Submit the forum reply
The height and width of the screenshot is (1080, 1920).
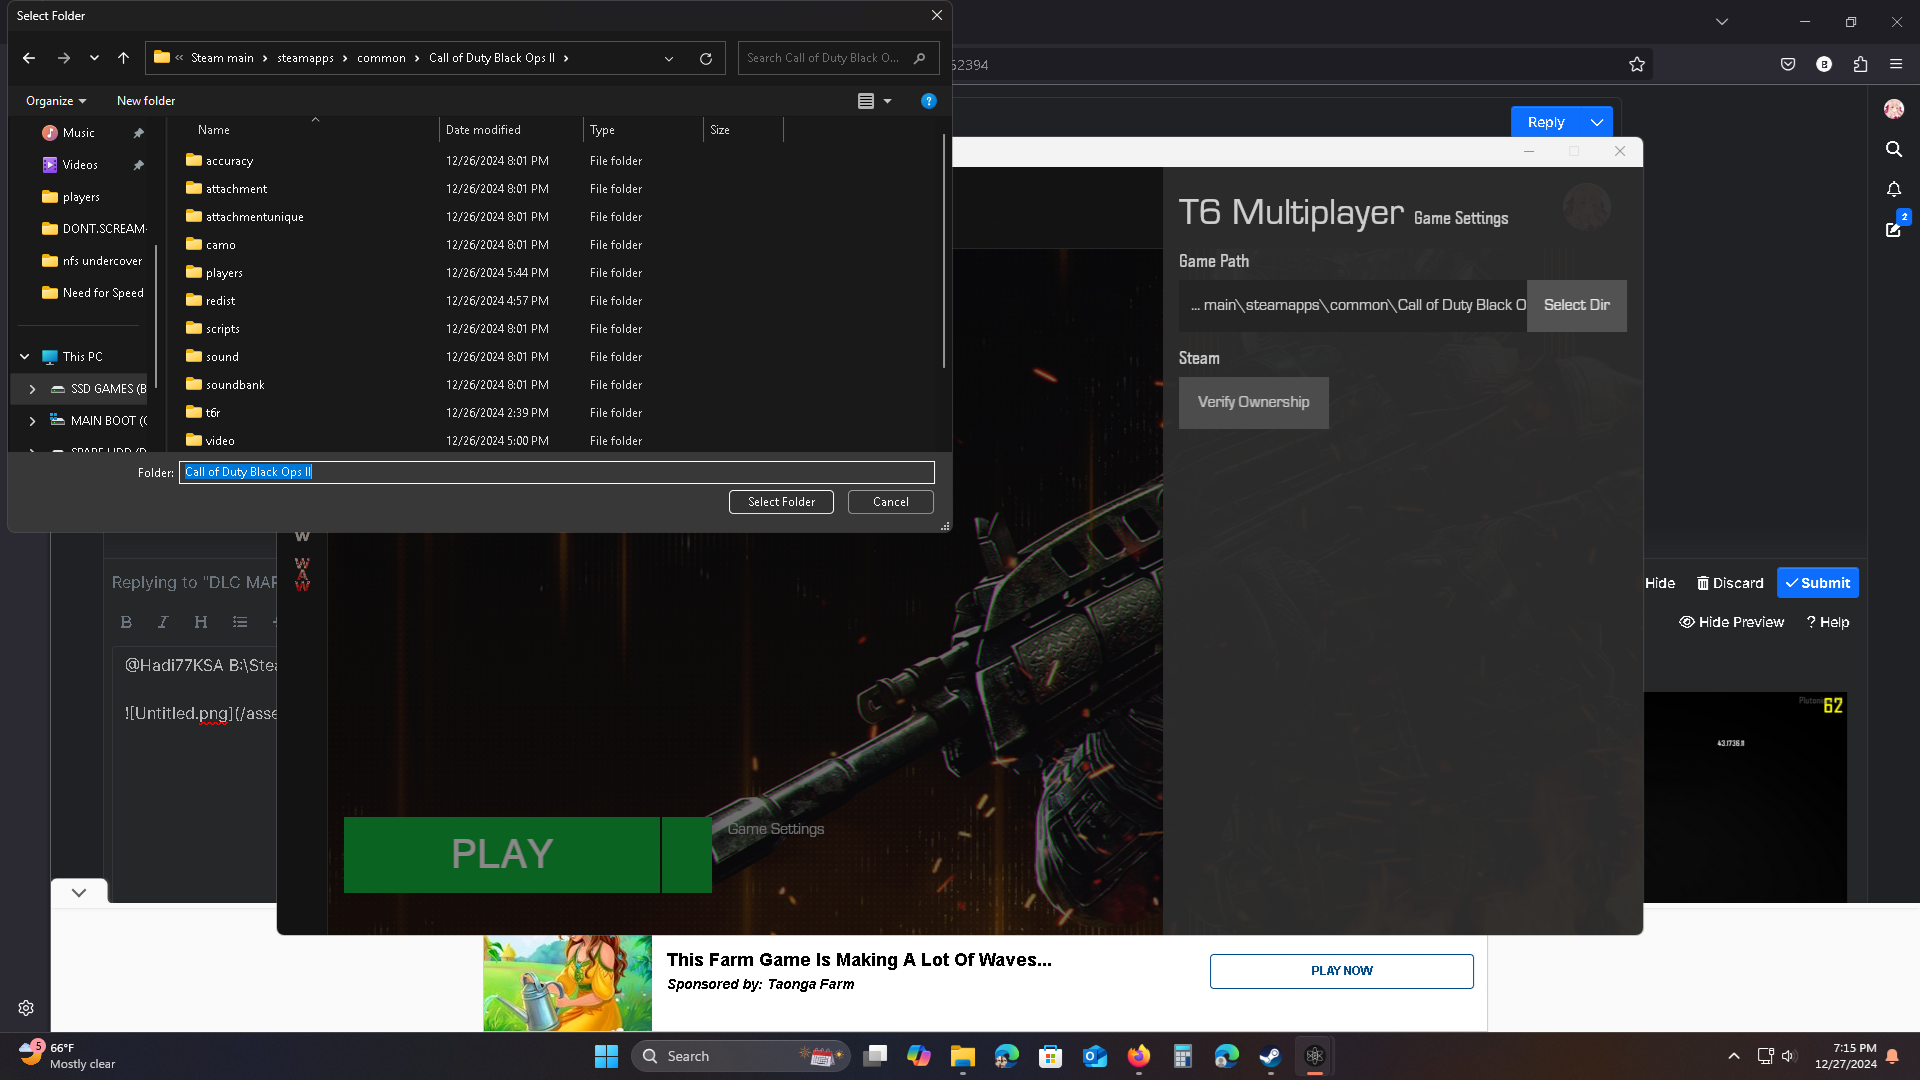coord(1817,583)
